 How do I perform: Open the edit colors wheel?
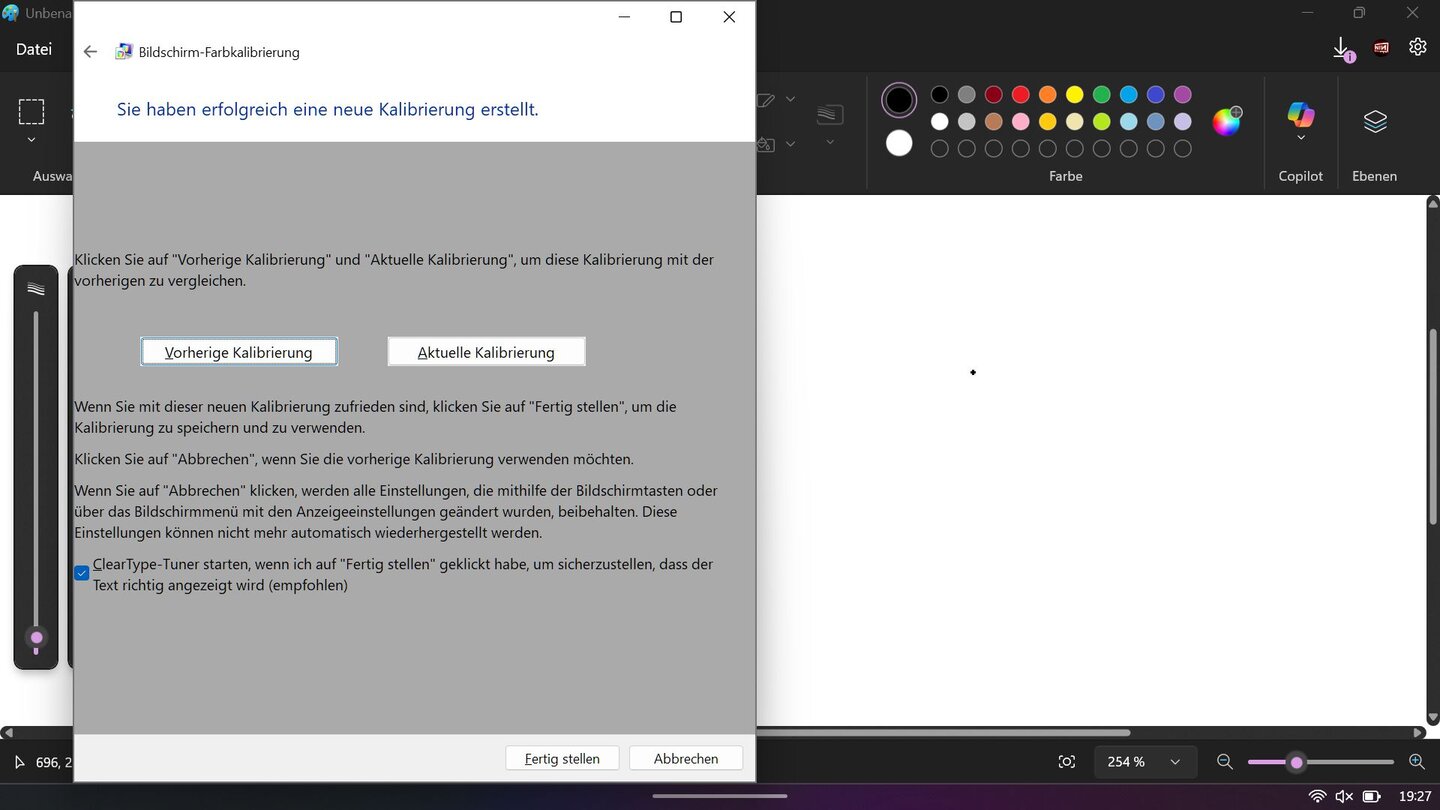click(1226, 121)
